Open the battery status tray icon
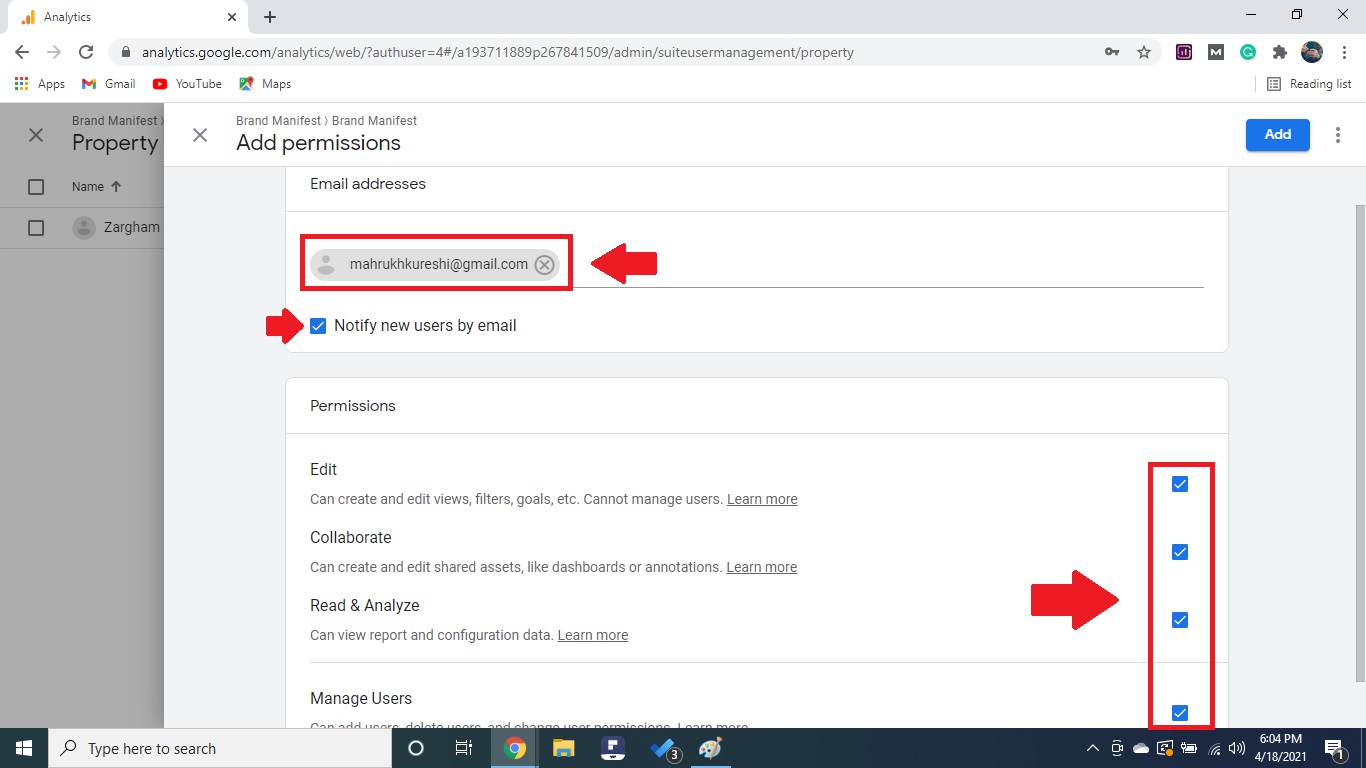 (1190, 748)
